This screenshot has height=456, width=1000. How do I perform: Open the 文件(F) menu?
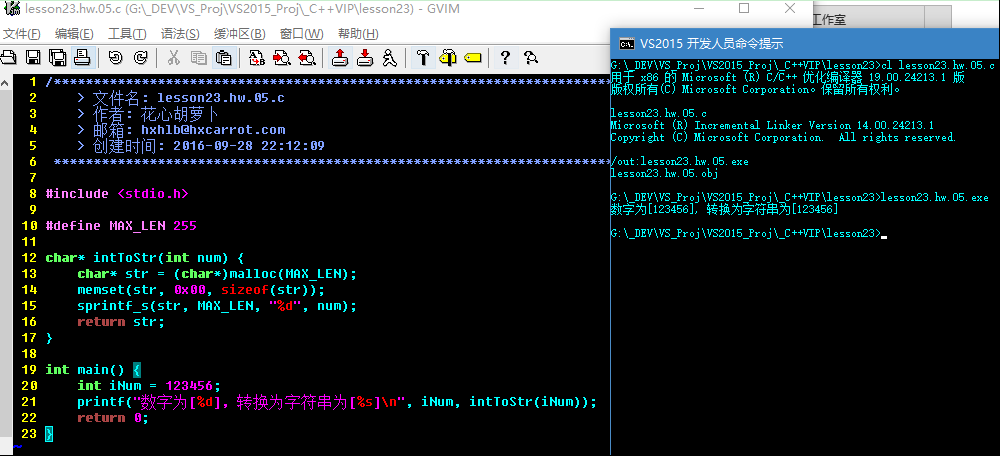coord(22,33)
